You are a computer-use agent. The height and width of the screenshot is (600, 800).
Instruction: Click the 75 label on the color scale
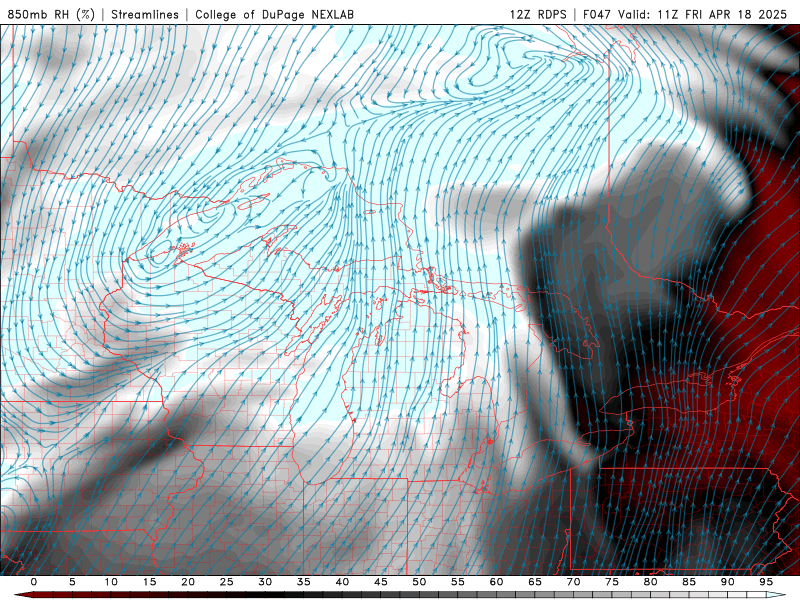coord(612,582)
